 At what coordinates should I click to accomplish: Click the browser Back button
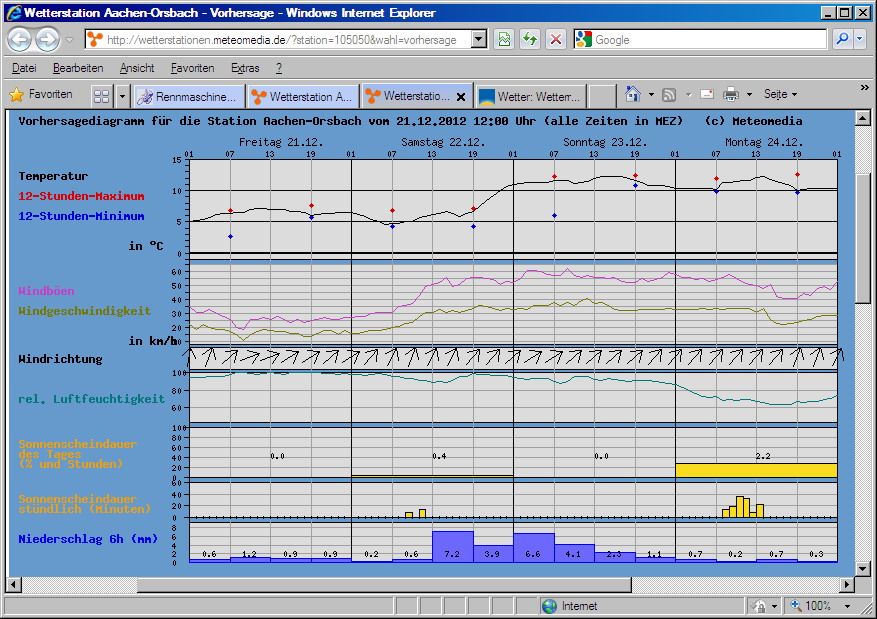pyautogui.click(x=20, y=40)
